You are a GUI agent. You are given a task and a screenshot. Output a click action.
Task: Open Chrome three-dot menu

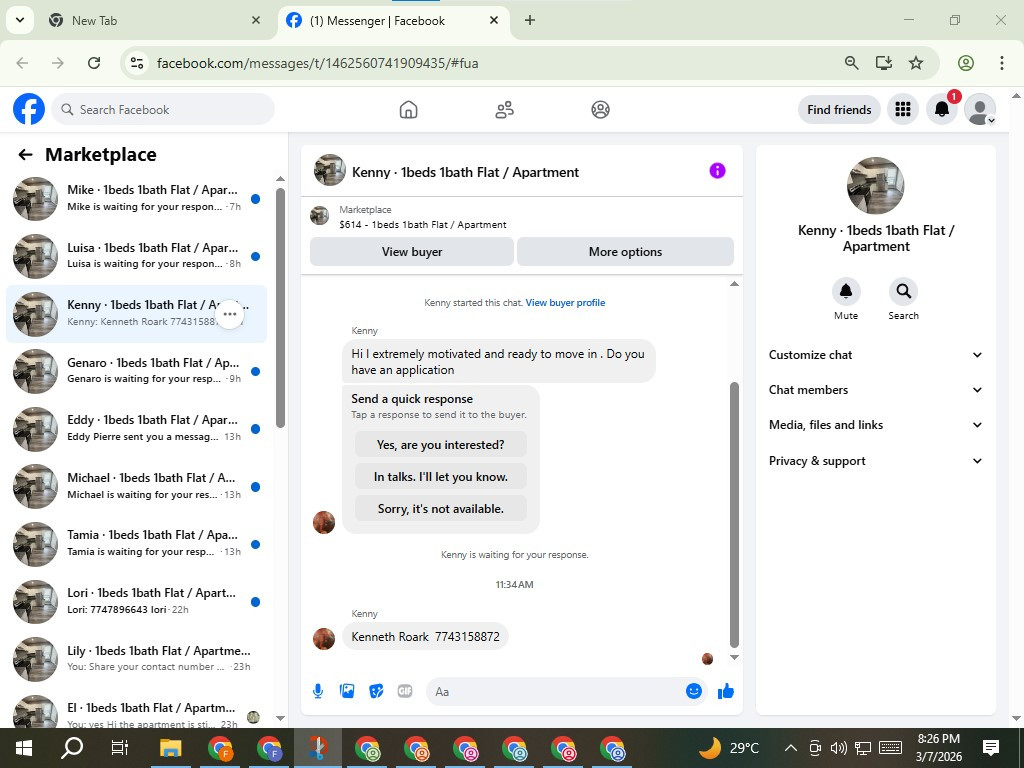(x=1001, y=63)
